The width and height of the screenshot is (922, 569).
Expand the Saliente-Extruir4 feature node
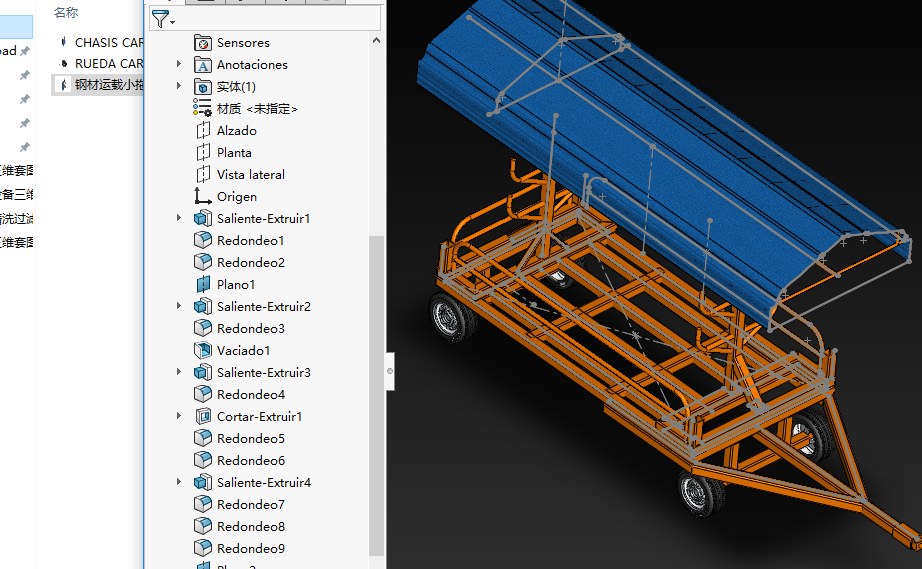pyautogui.click(x=179, y=481)
